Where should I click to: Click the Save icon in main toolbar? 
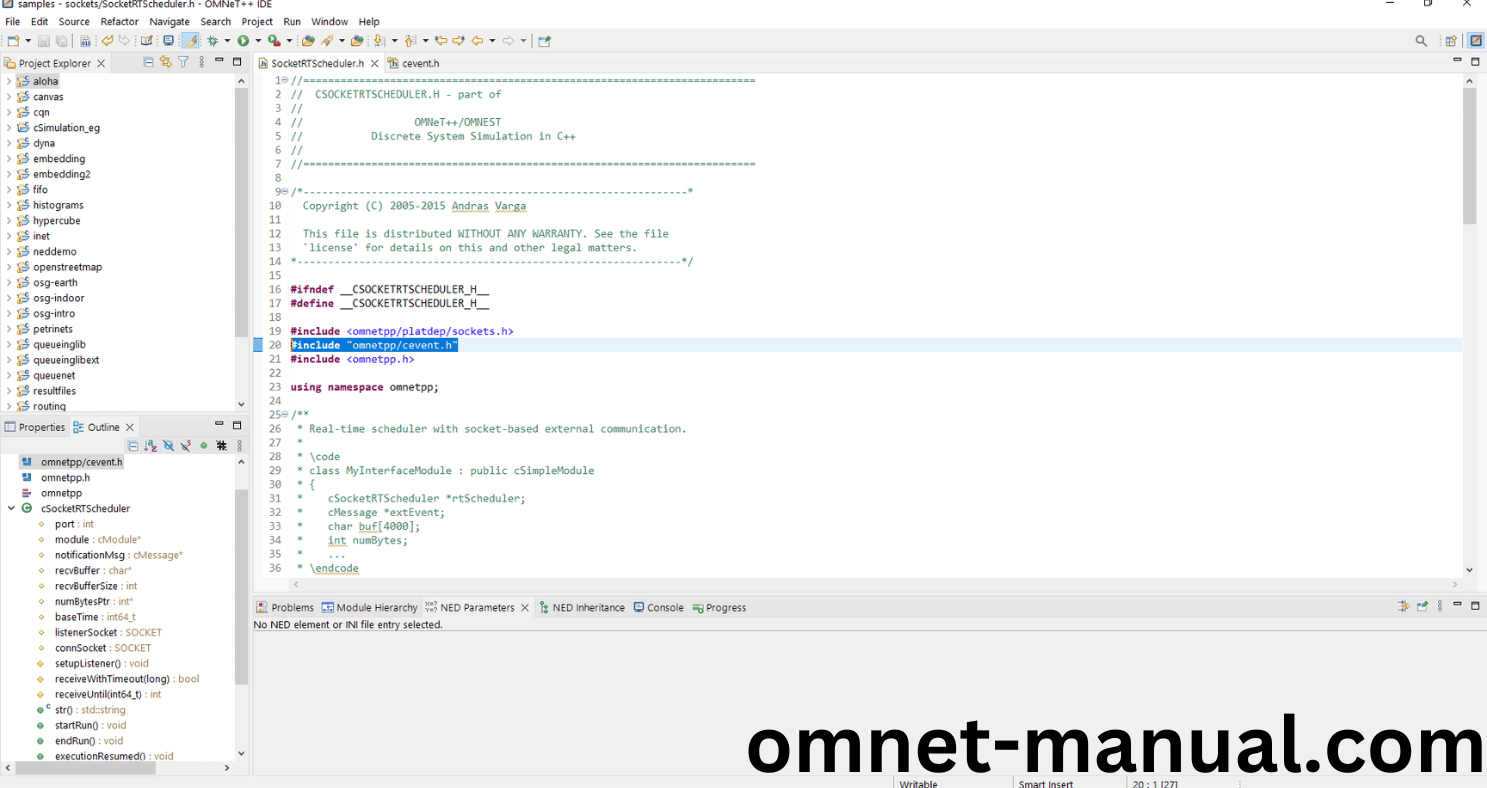(44, 41)
